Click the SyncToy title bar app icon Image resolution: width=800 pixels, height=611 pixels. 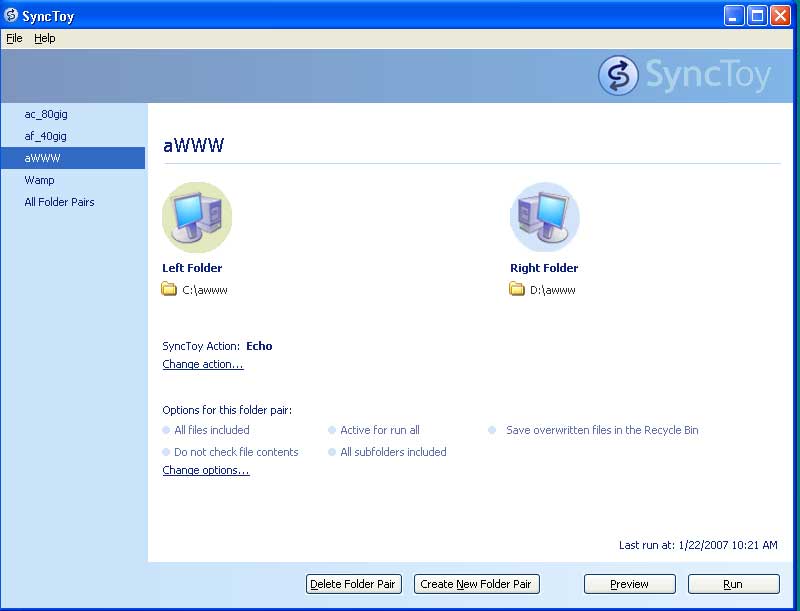tap(11, 15)
